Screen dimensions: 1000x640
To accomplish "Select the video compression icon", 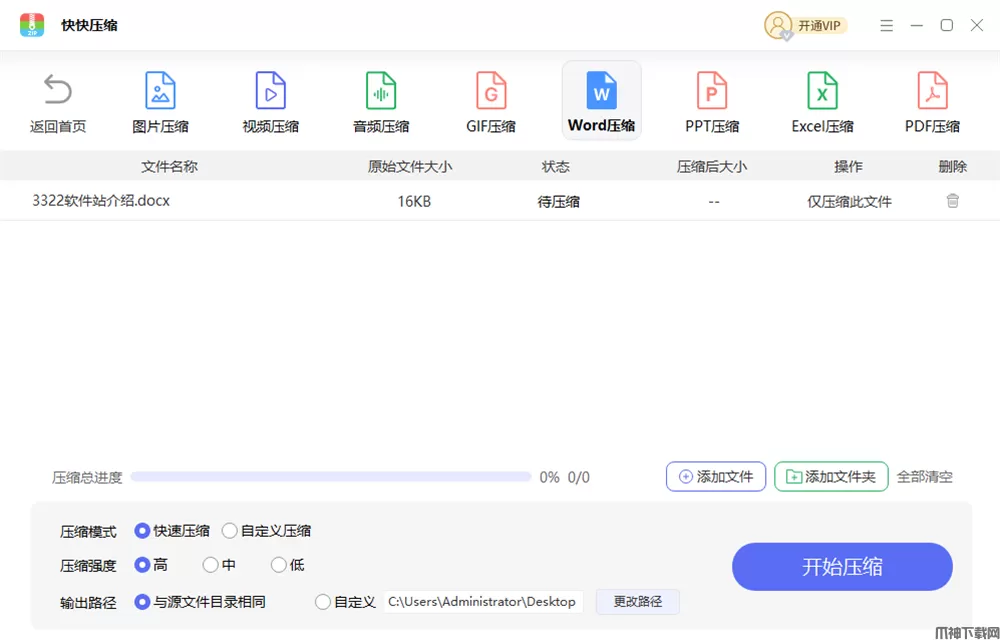I will (270, 91).
